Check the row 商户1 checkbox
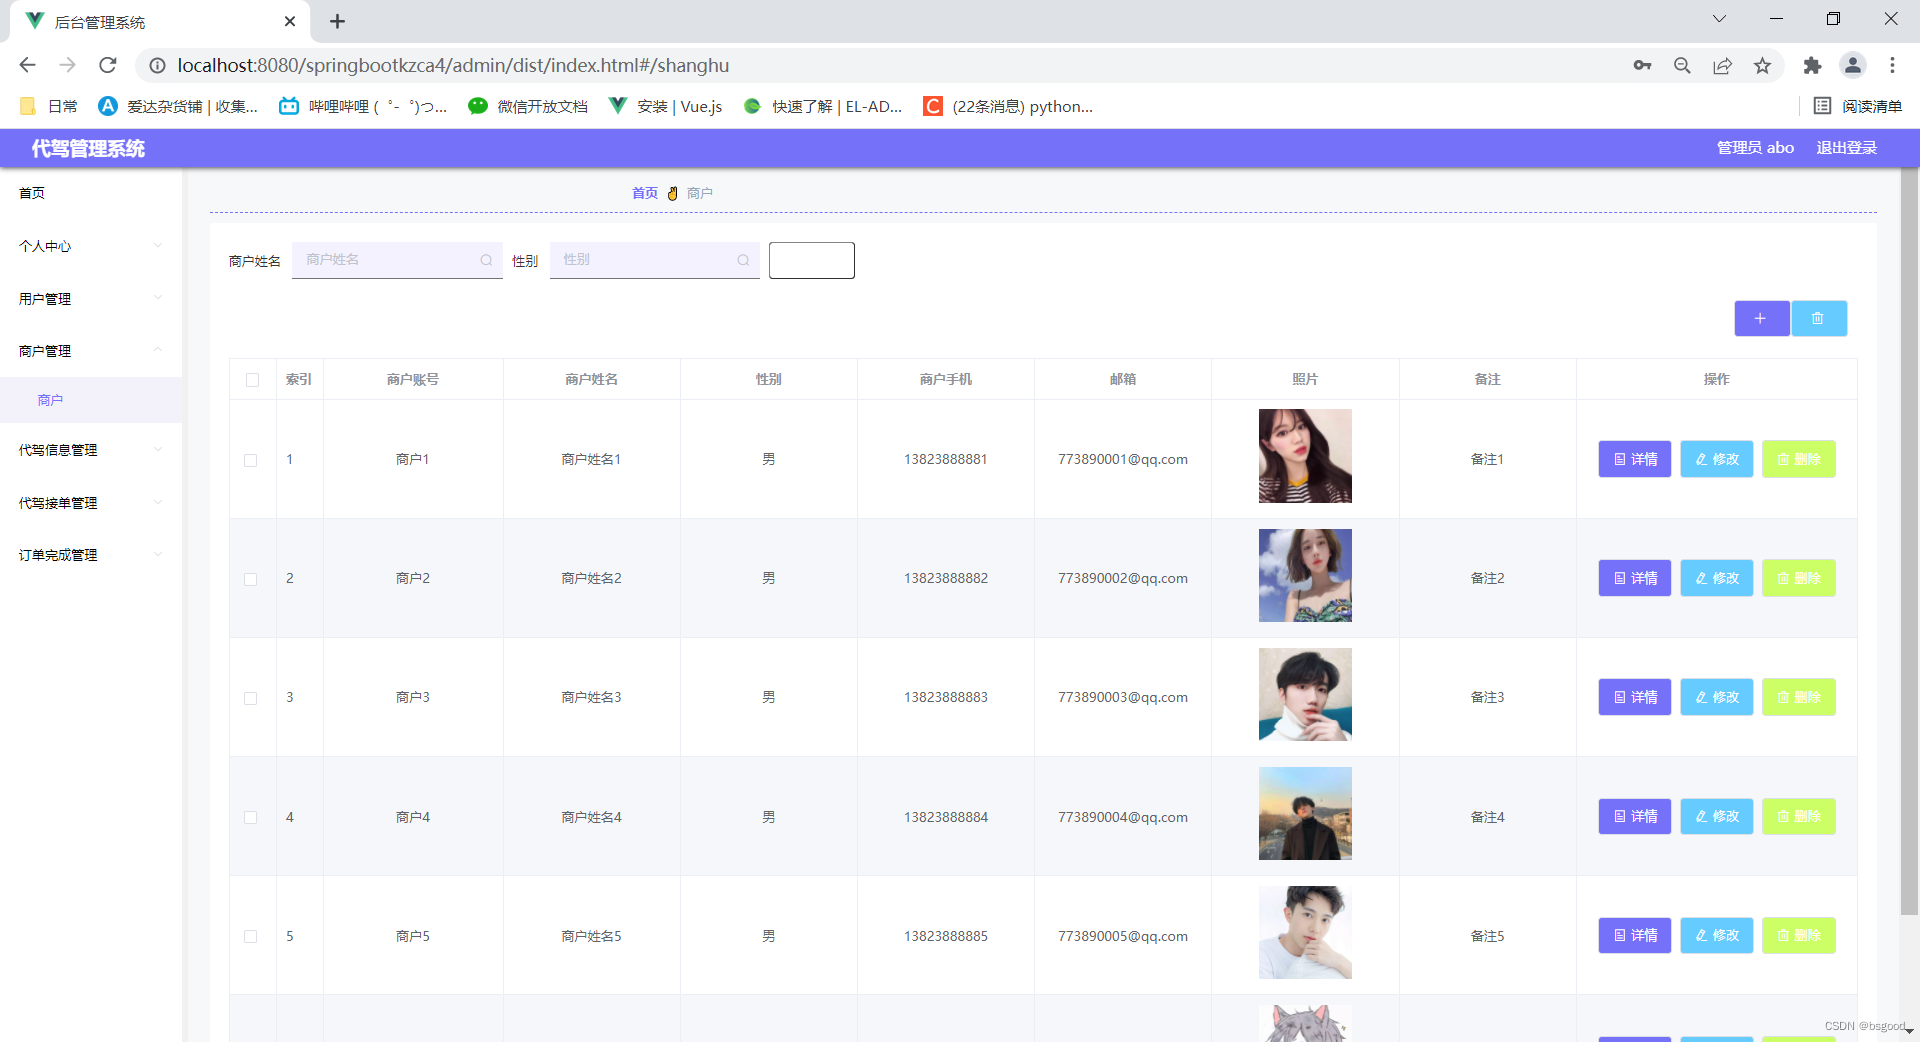This screenshot has width=1920, height=1042. [251, 460]
